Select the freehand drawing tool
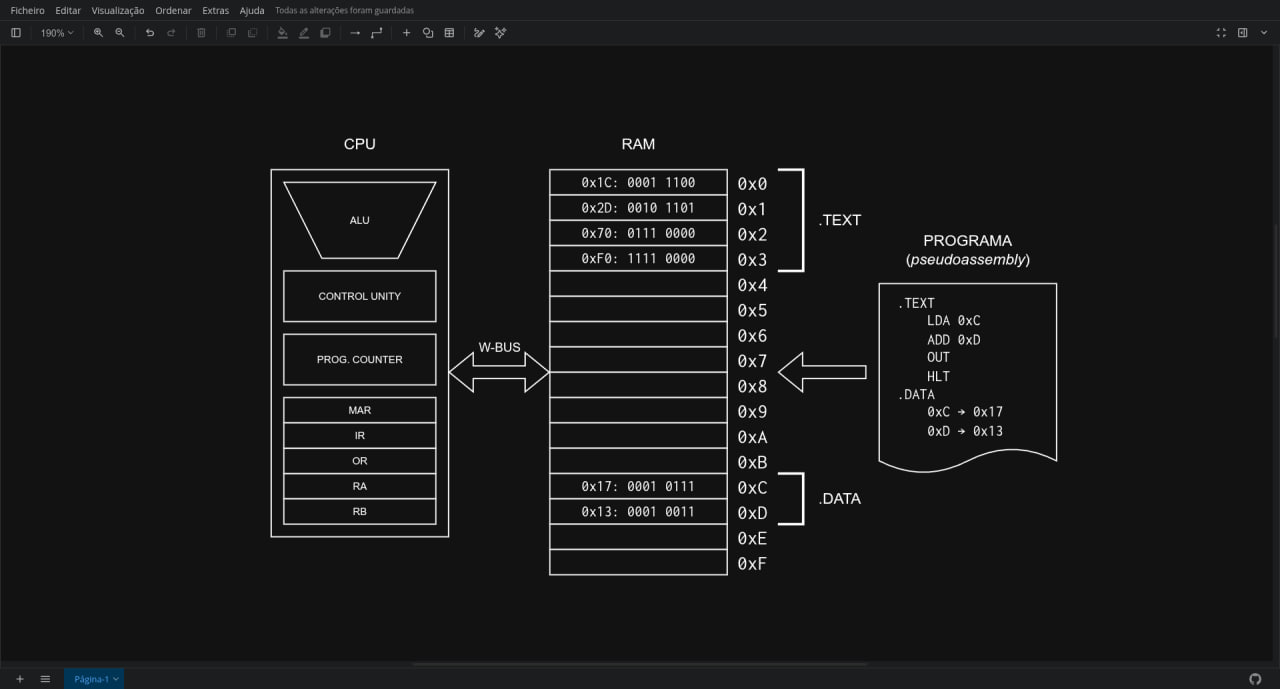Viewport: 1280px width, 689px height. pyautogui.click(x=479, y=33)
